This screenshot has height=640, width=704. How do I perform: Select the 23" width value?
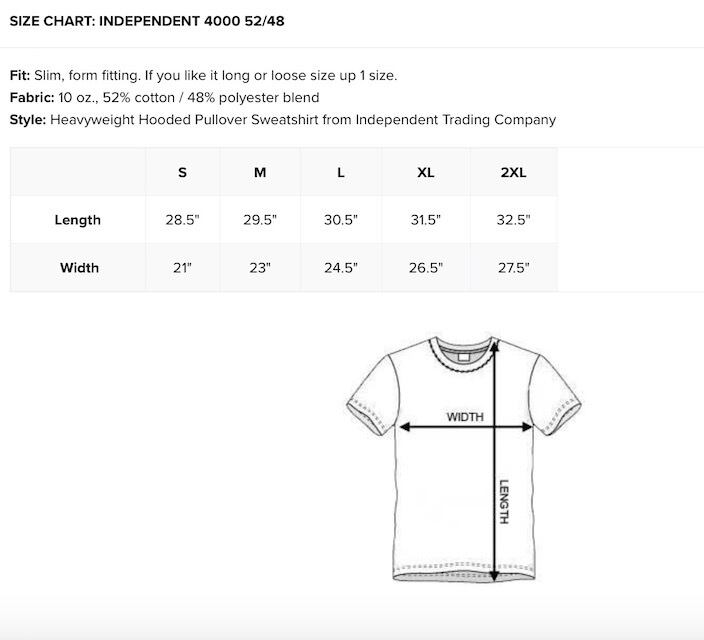[260, 268]
